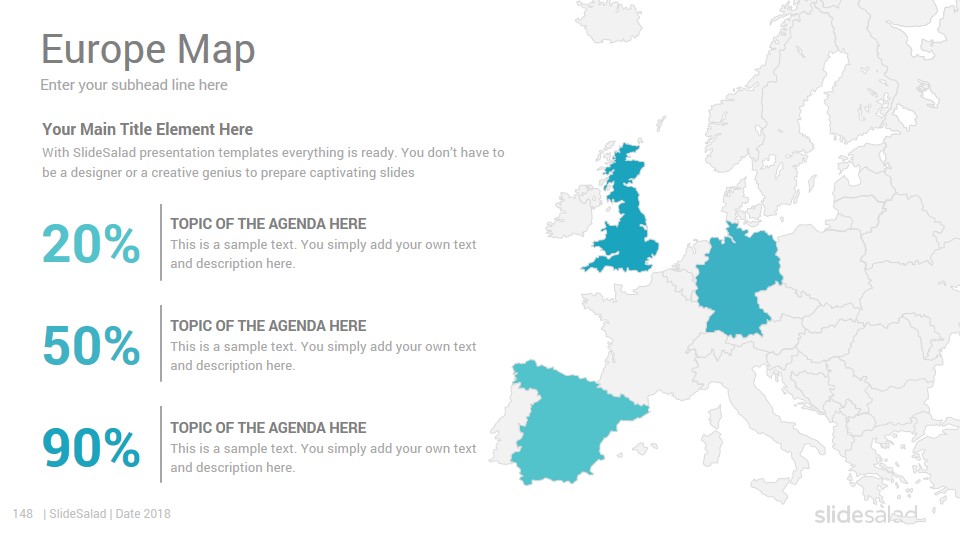This screenshot has width=960, height=540.
Task: Click the agenda topic heading beside 90%
Action: coord(268,428)
